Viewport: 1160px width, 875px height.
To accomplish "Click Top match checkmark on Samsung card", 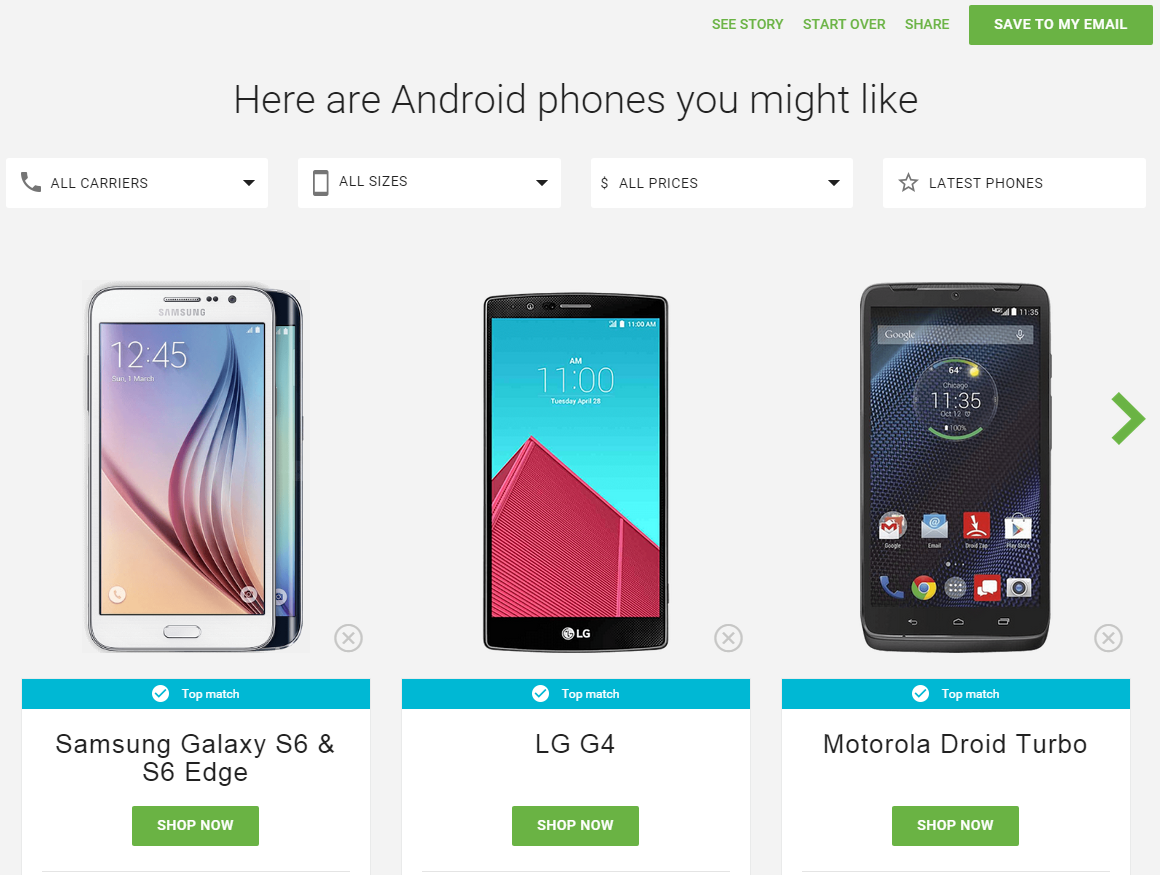I will click(161, 694).
